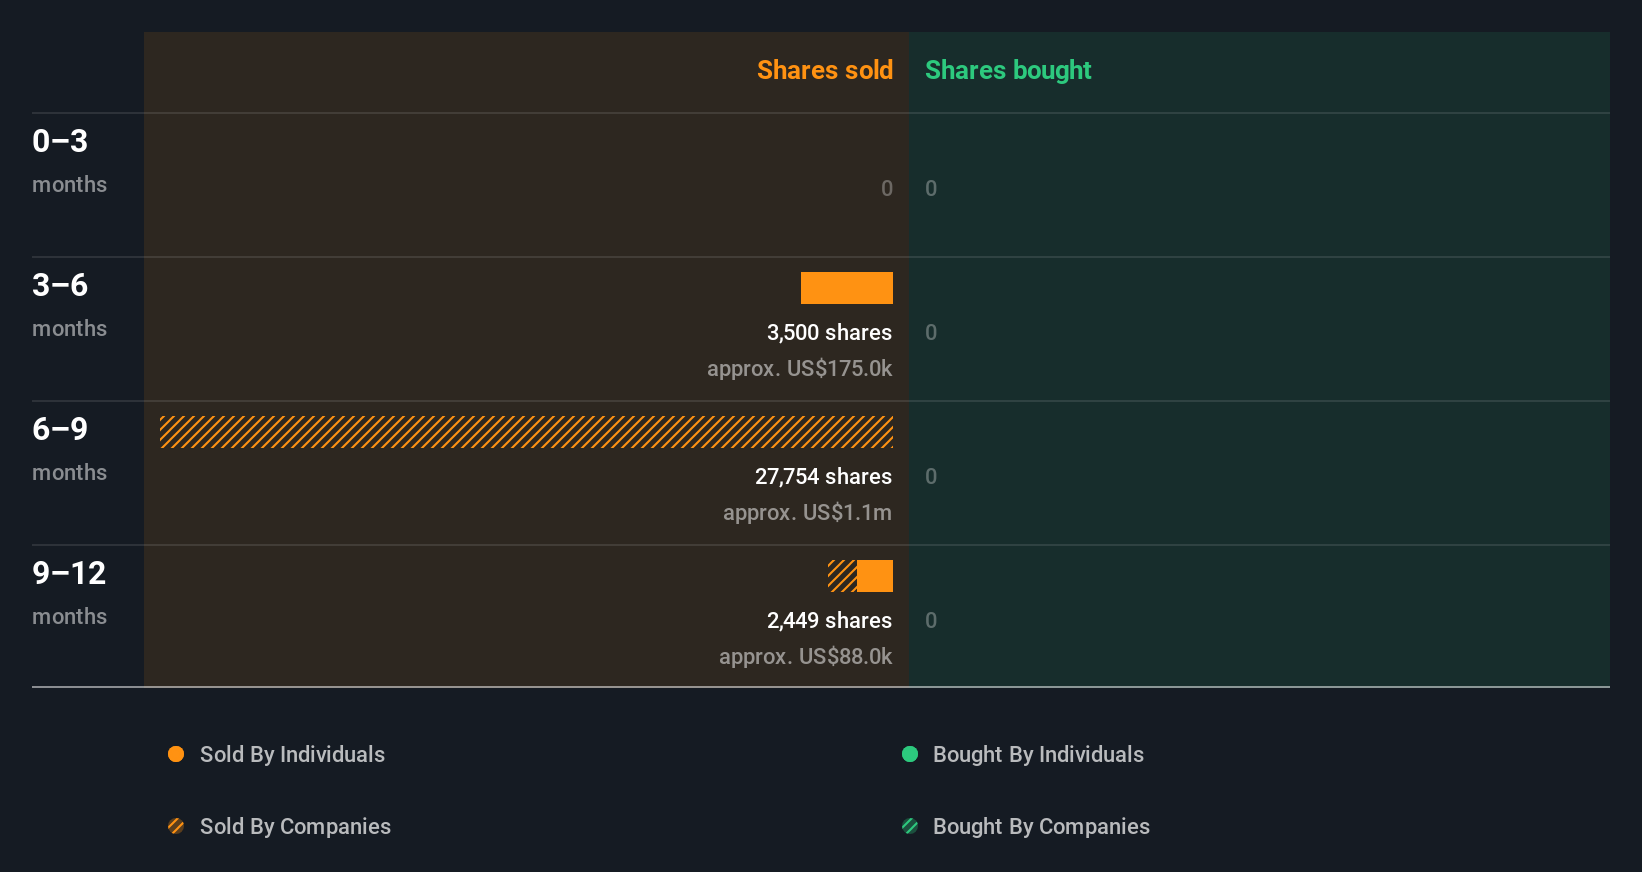Click the 2,449 shares value
The width and height of the screenshot is (1642, 872).
pos(829,620)
